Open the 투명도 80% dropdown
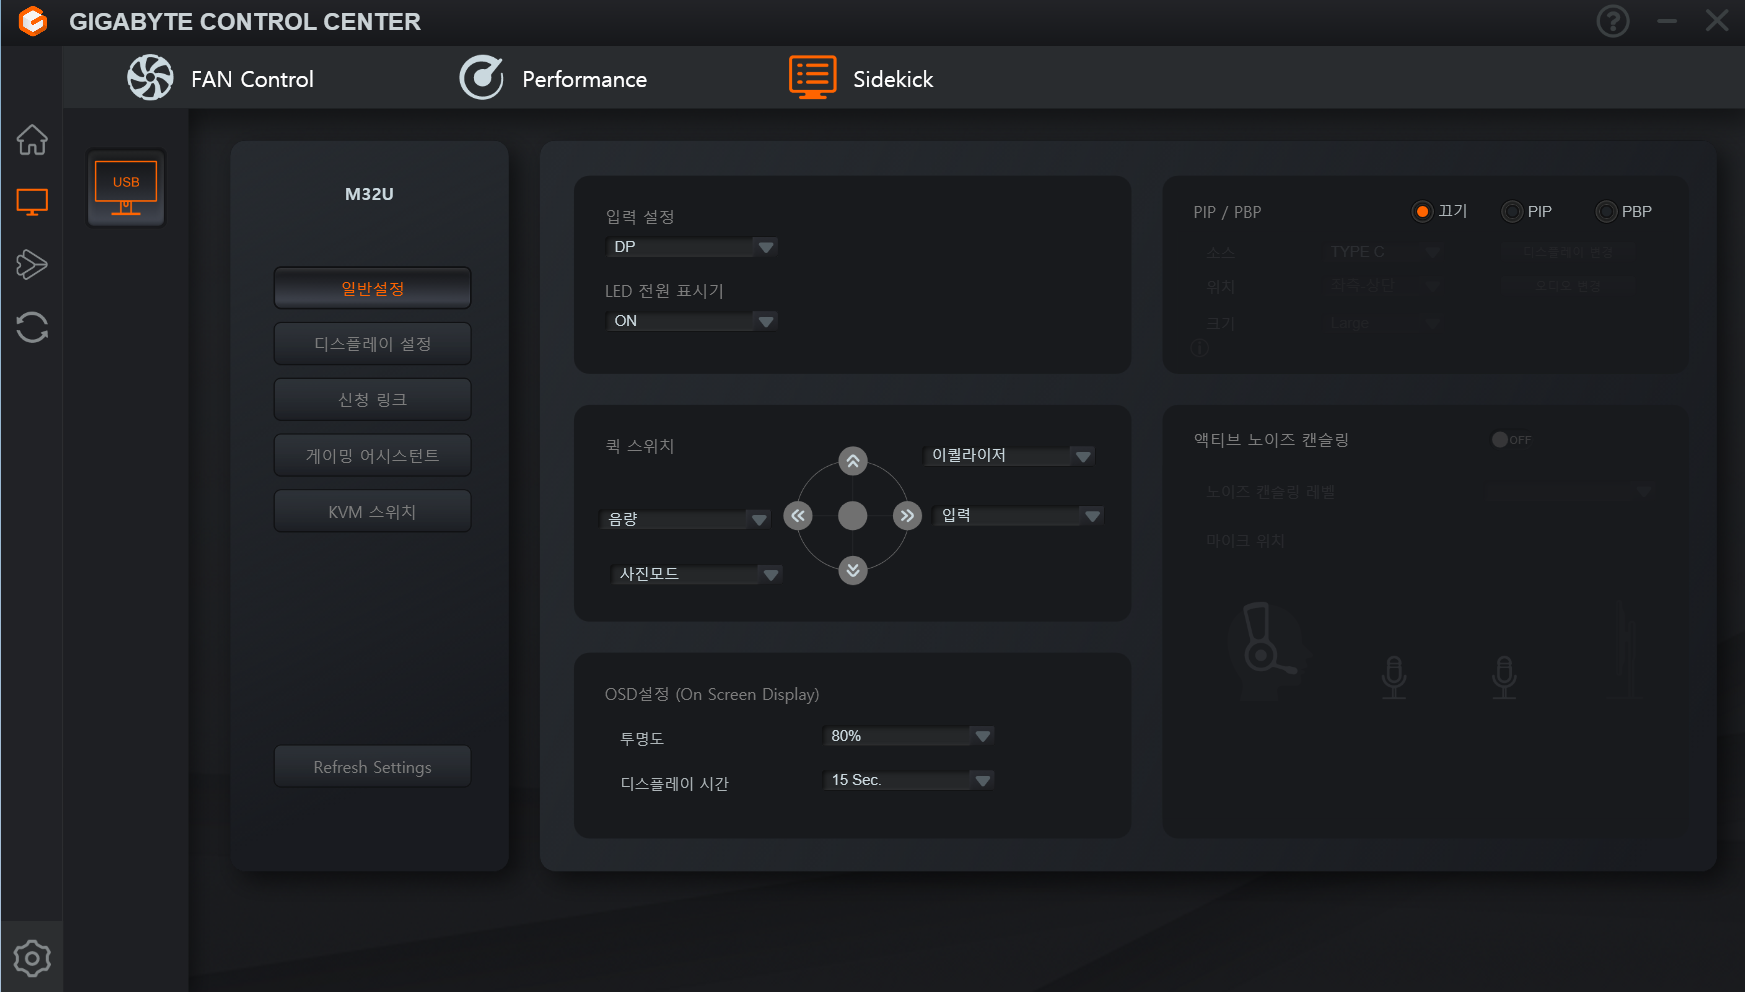Image resolution: width=1745 pixels, height=992 pixels. [x=909, y=736]
